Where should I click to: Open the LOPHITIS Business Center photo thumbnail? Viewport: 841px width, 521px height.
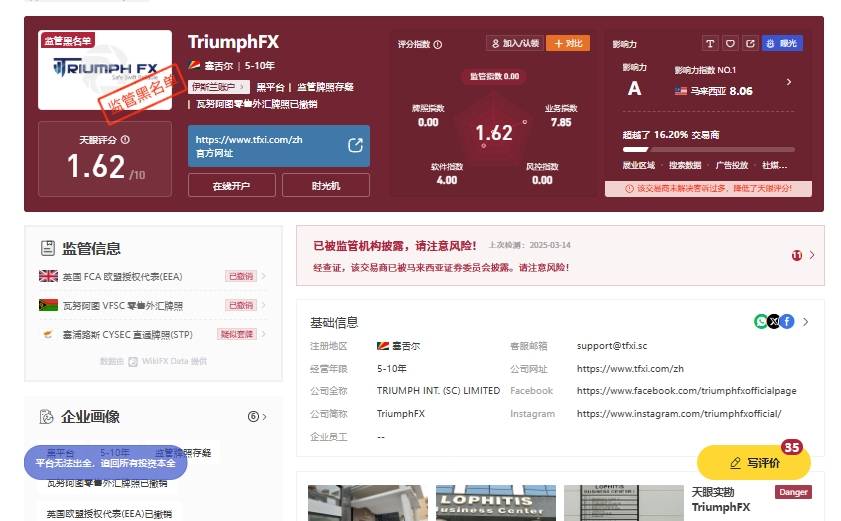[496, 503]
